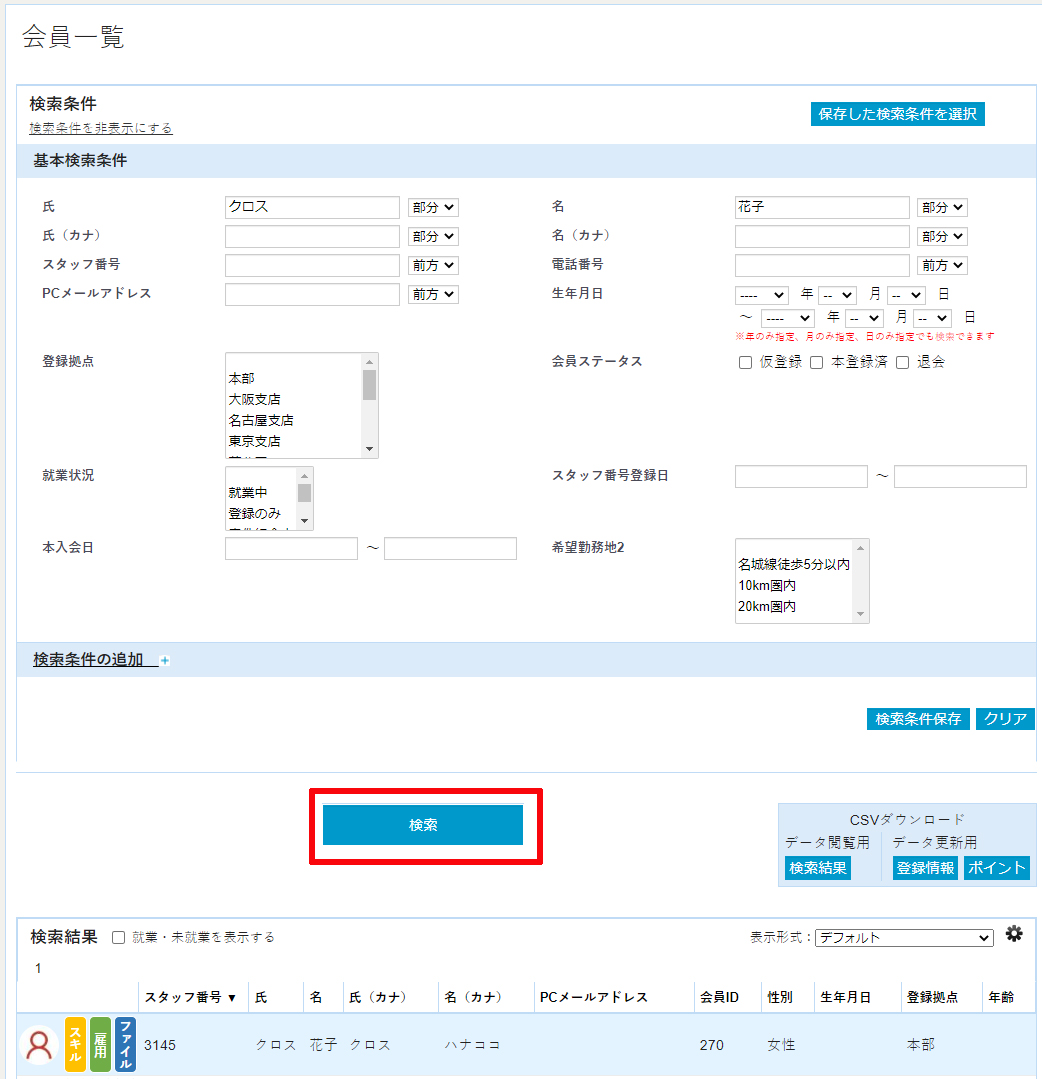This screenshot has height=1079, width=1042.
Task: Open the birth year start dropdown
Action: click(x=761, y=295)
